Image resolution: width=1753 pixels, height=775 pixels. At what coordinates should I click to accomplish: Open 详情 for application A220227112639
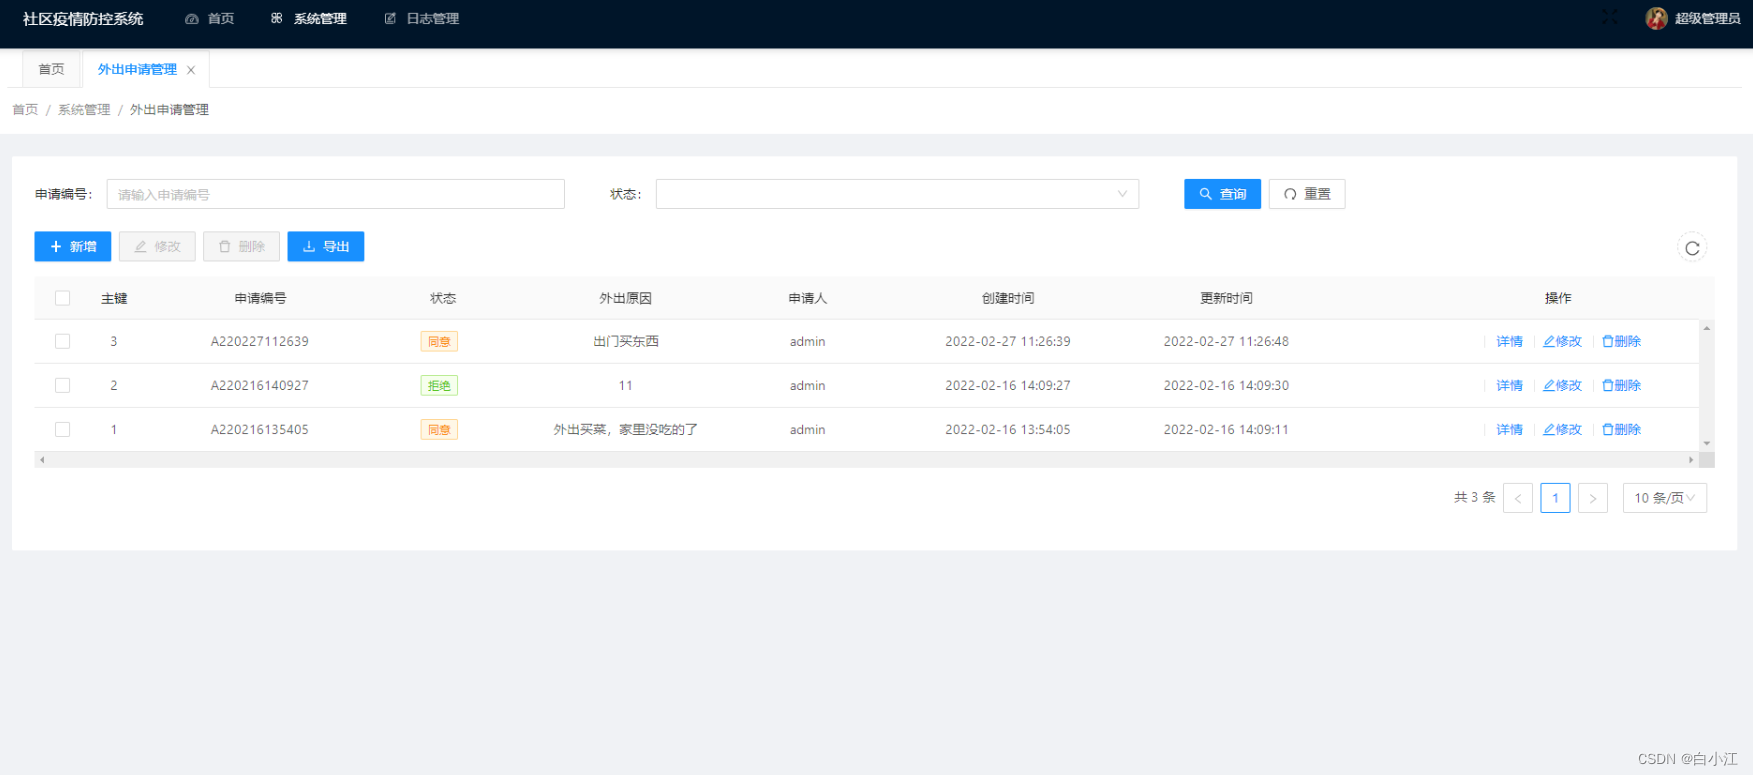1509,341
